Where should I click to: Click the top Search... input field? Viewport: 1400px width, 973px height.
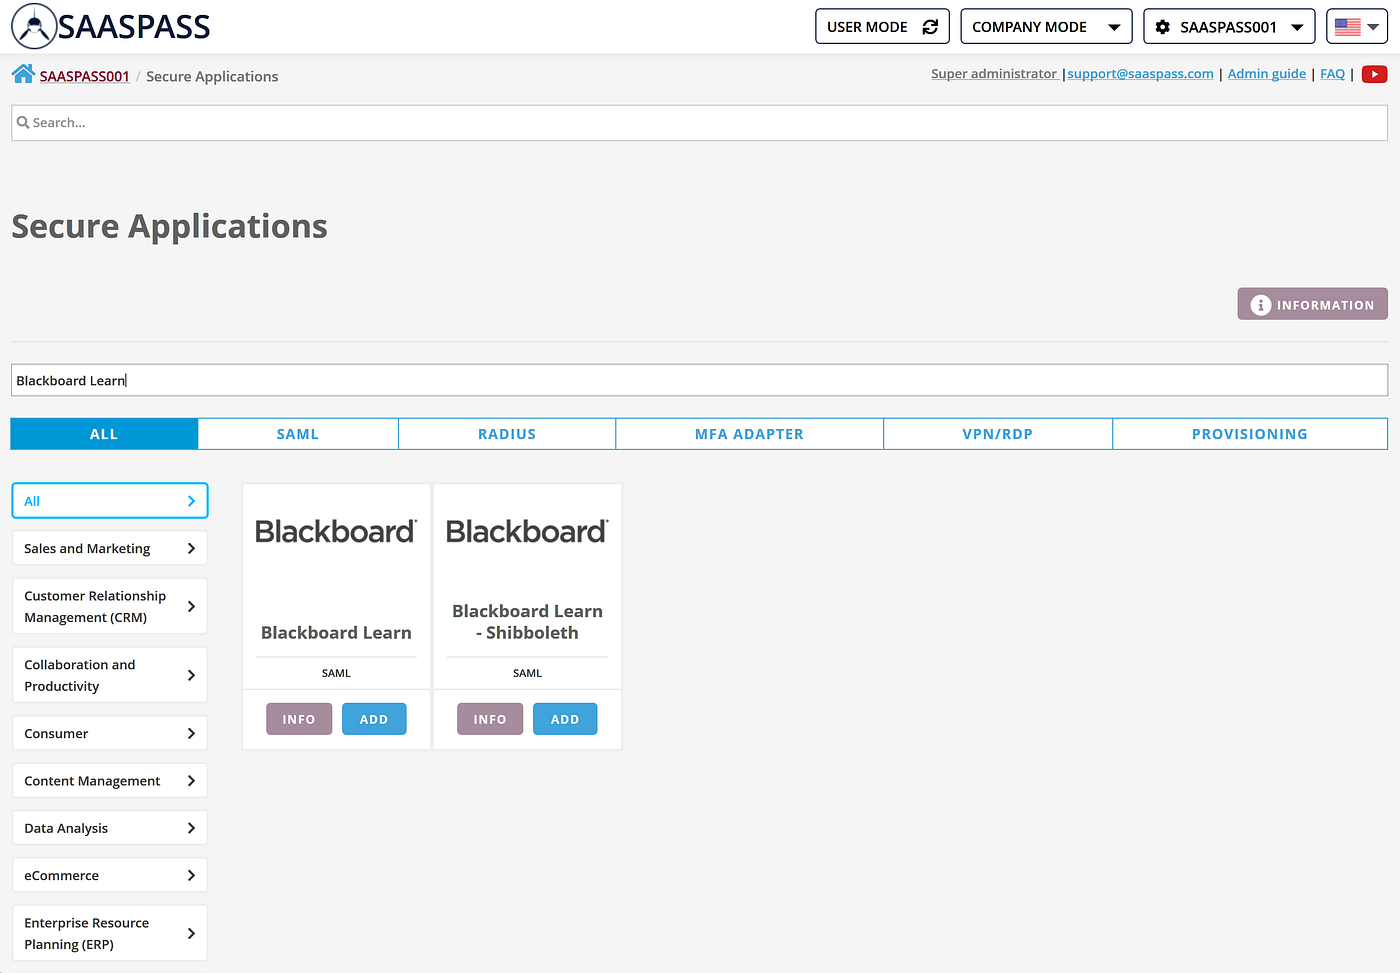coord(699,123)
